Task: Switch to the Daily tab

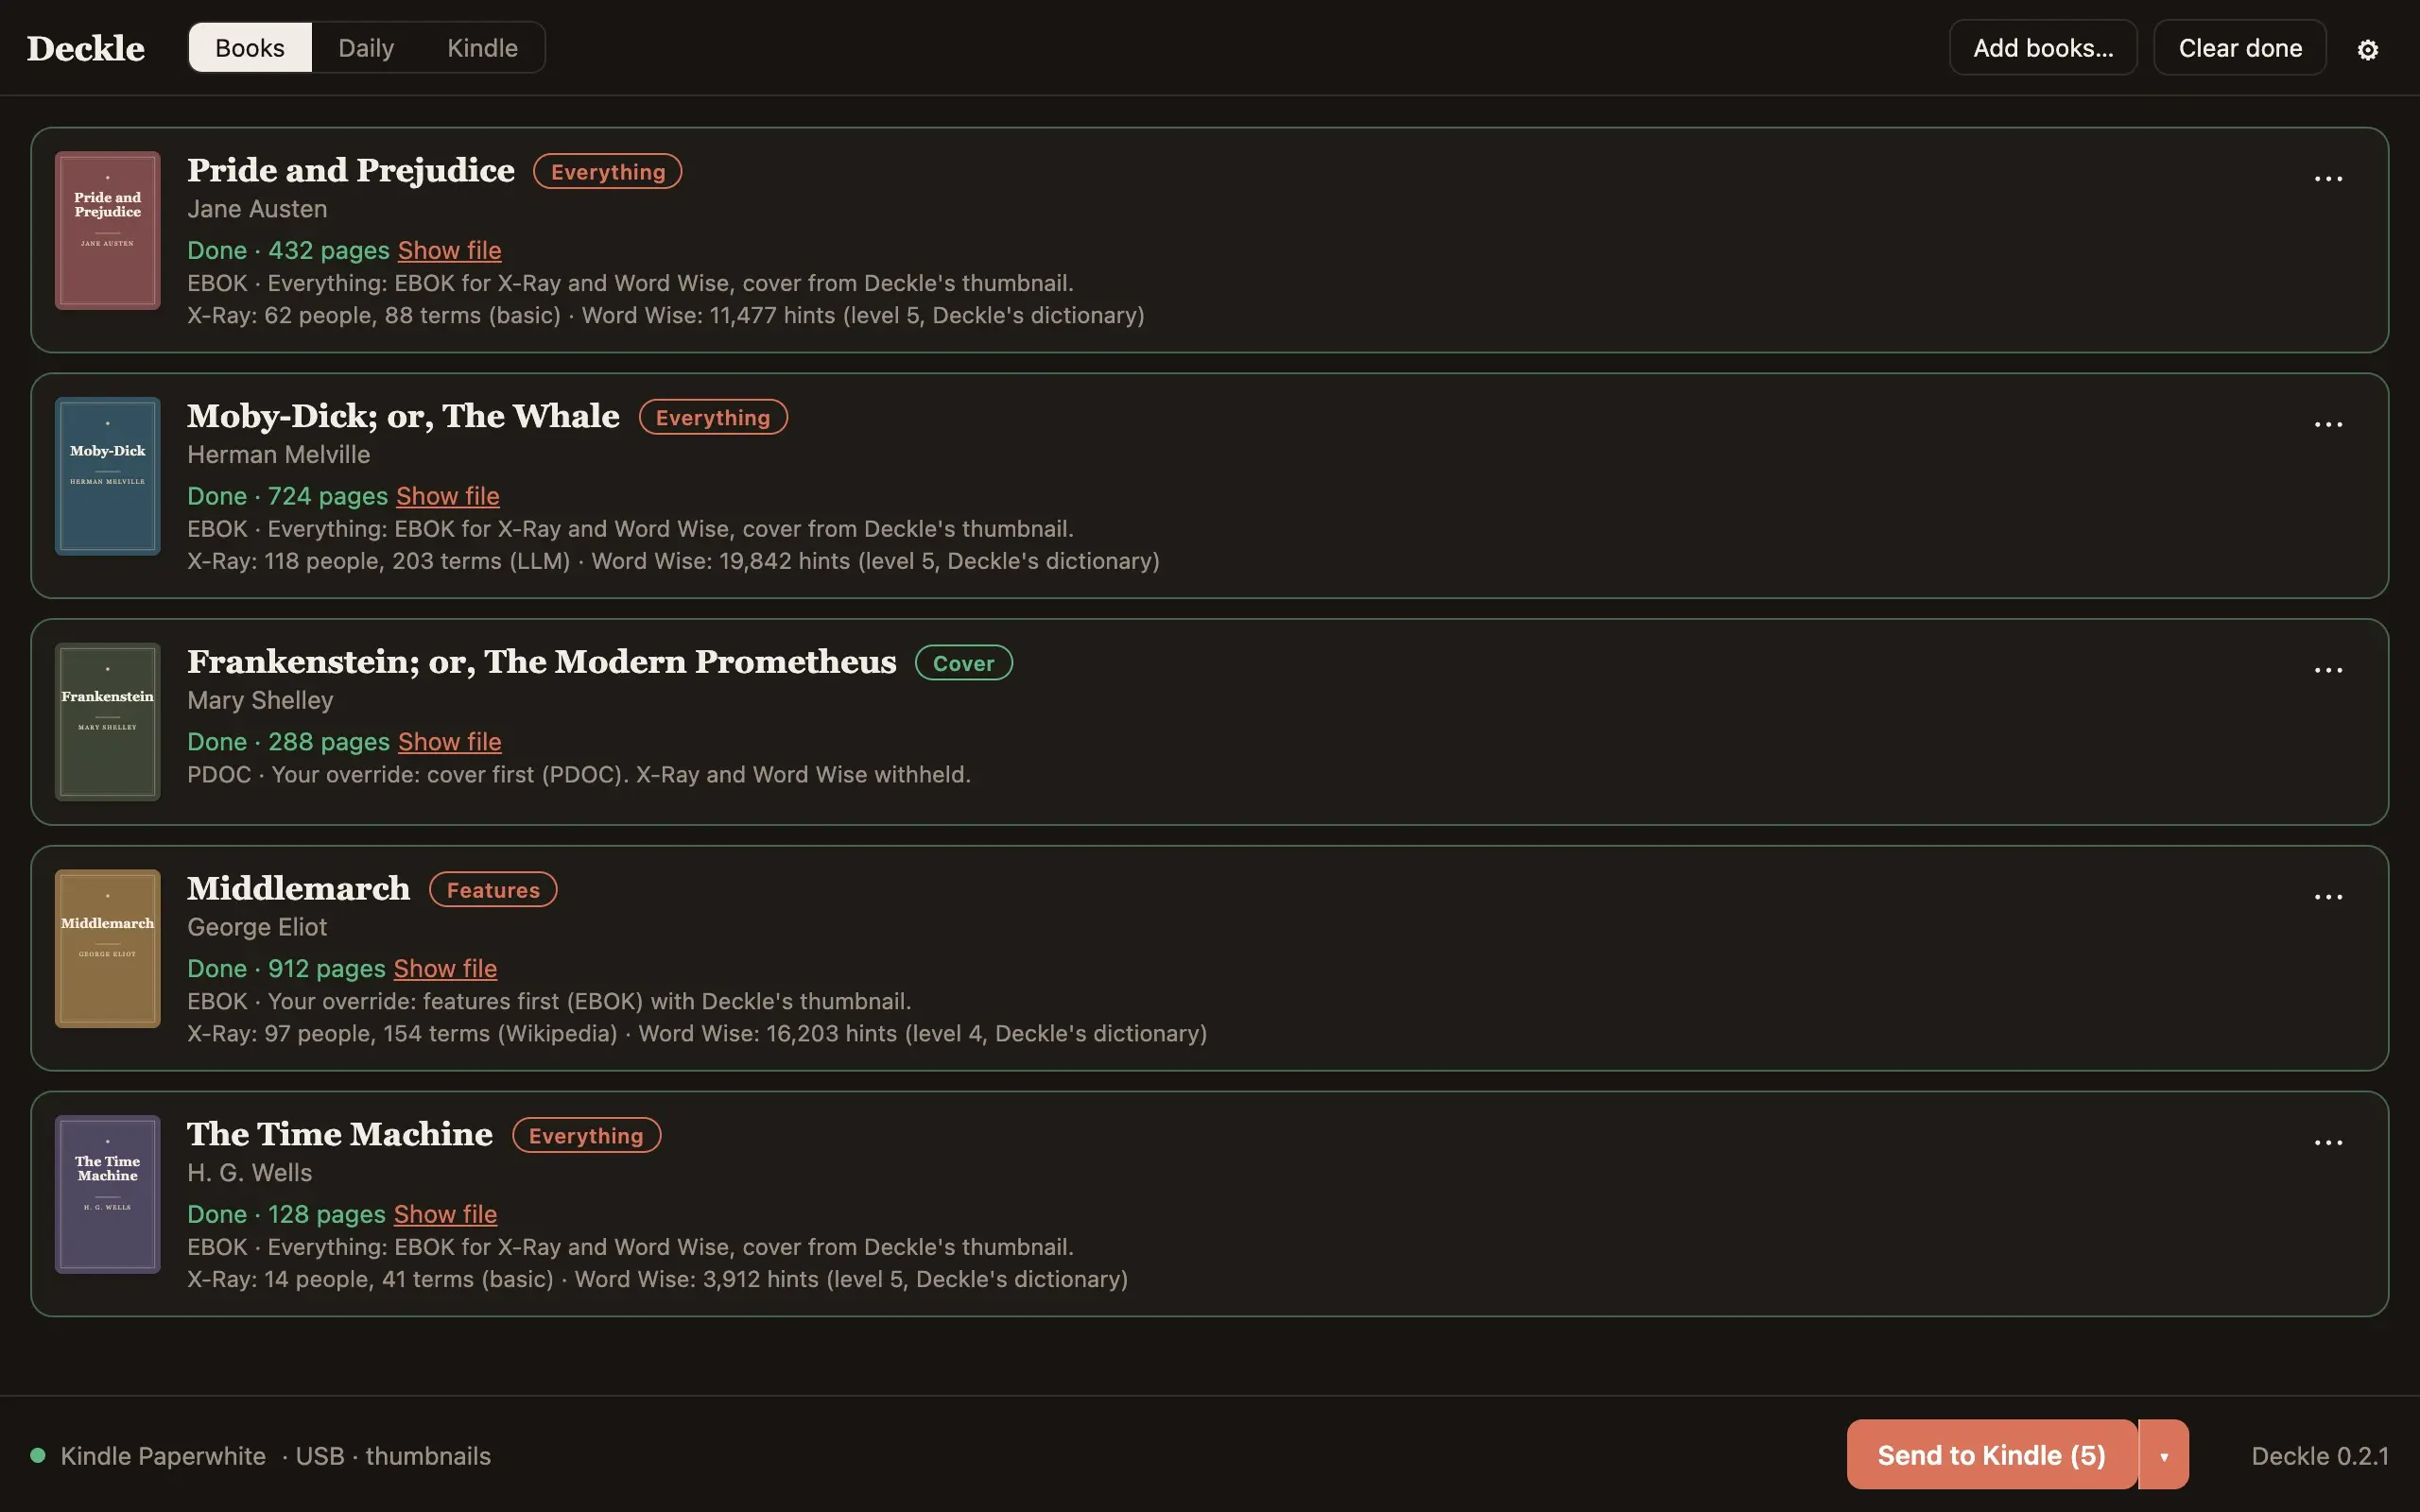Action: [x=366, y=48]
